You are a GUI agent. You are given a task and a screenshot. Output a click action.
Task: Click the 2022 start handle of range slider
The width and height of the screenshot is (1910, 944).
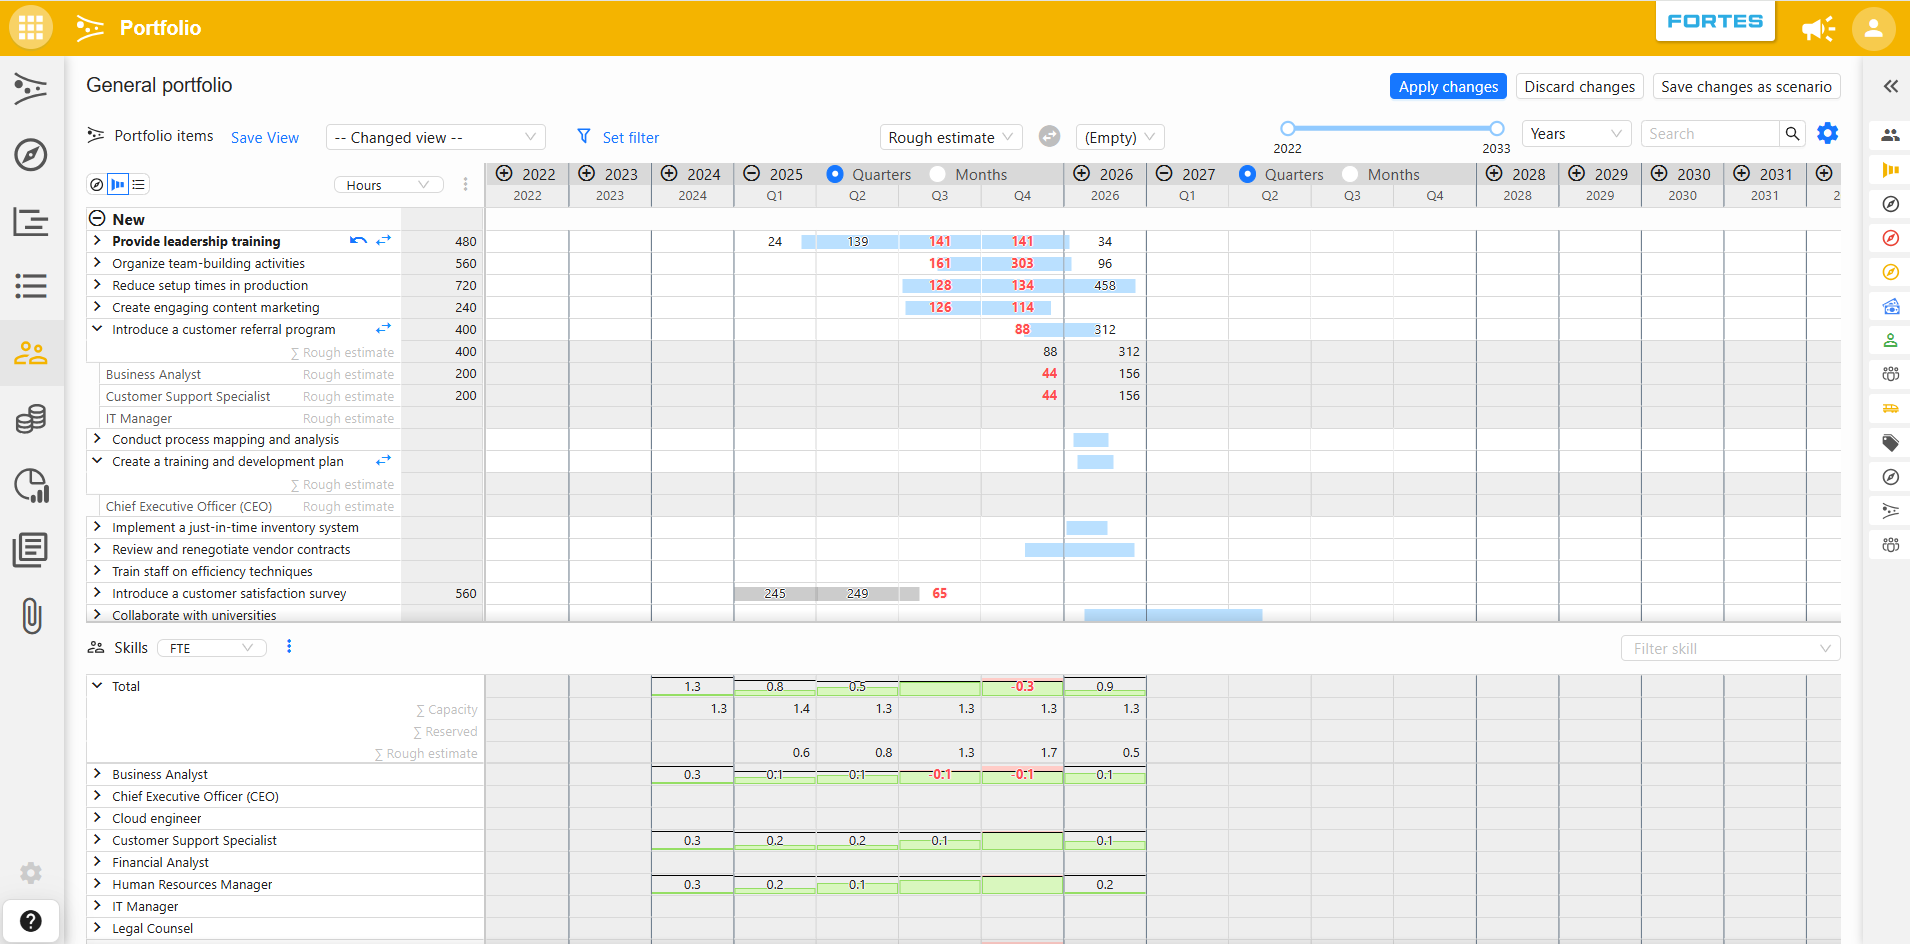(x=1288, y=128)
